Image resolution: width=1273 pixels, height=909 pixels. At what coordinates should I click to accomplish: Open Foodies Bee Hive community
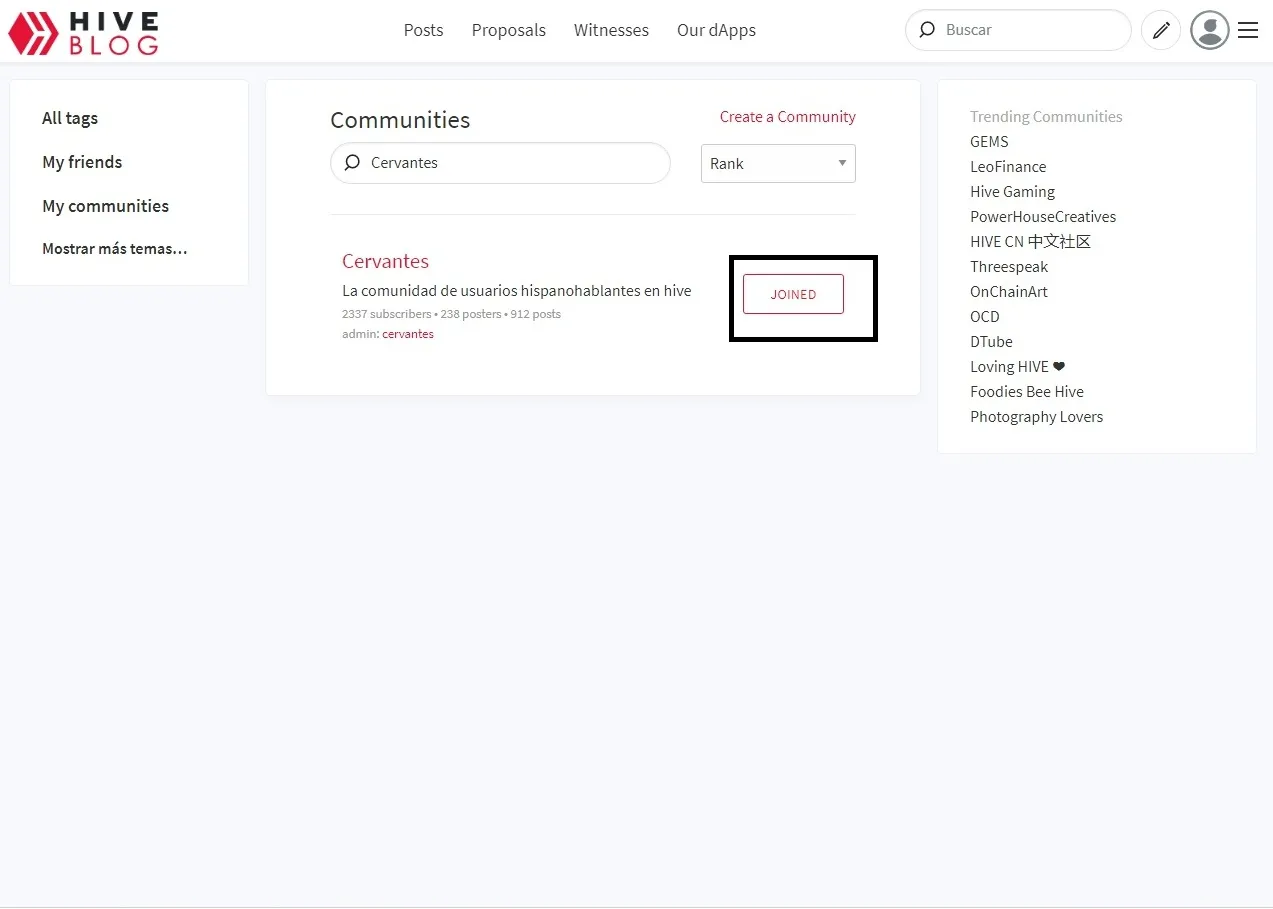coord(1027,392)
